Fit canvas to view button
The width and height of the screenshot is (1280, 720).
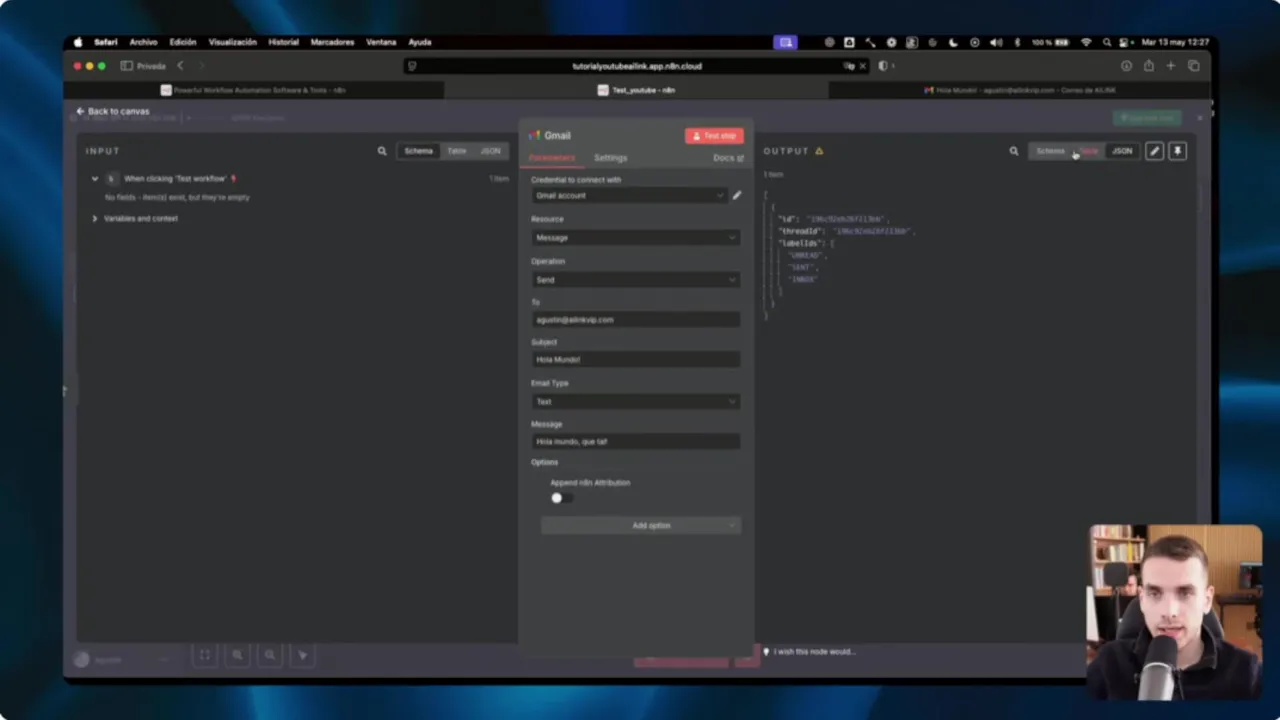[x=205, y=655]
